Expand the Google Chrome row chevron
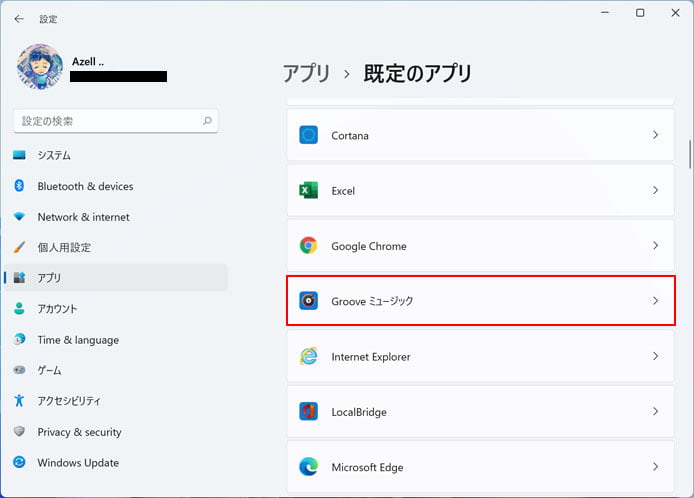Viewport: 694px width, 498px height. [655, 245]
